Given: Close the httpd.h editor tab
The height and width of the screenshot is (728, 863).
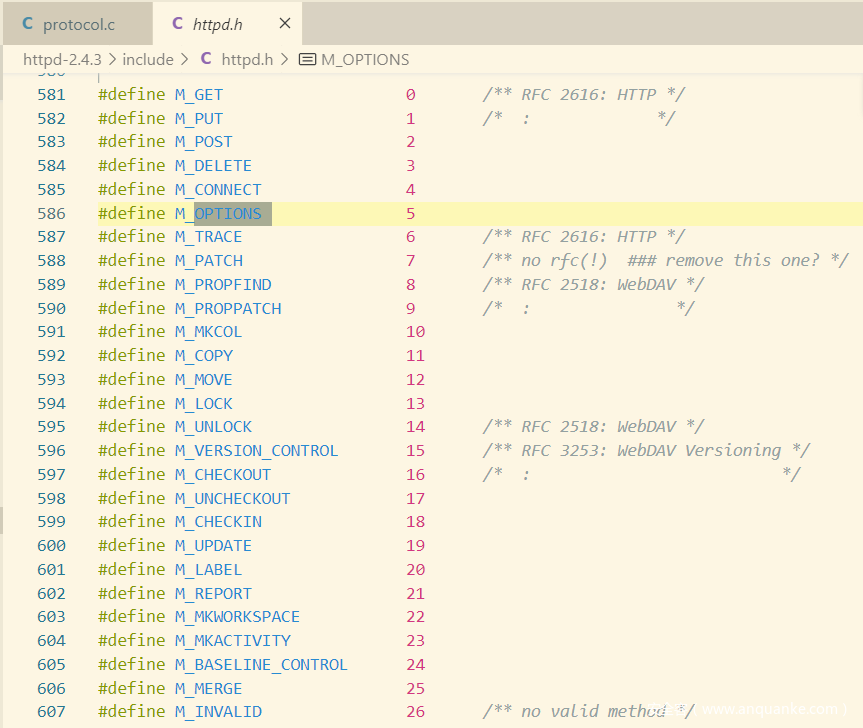Looking at the screenshot, I should click(x=285, y=23).
